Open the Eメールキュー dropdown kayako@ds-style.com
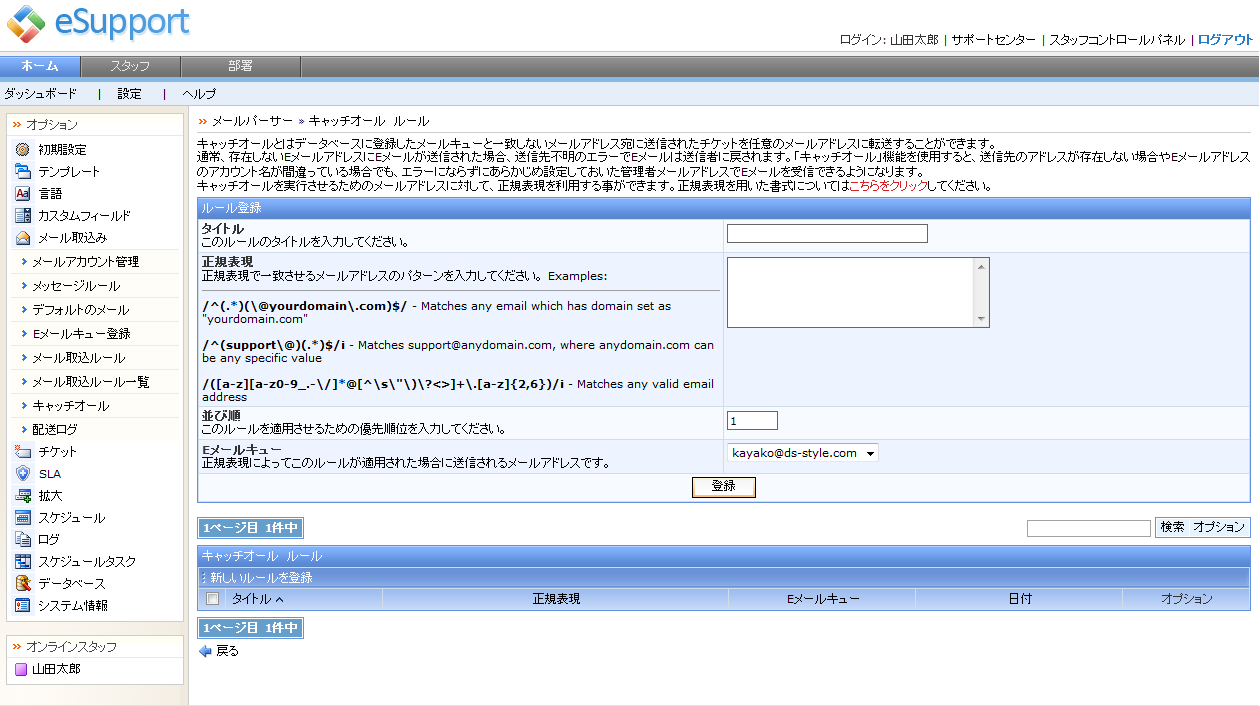 tap(803, 453)
